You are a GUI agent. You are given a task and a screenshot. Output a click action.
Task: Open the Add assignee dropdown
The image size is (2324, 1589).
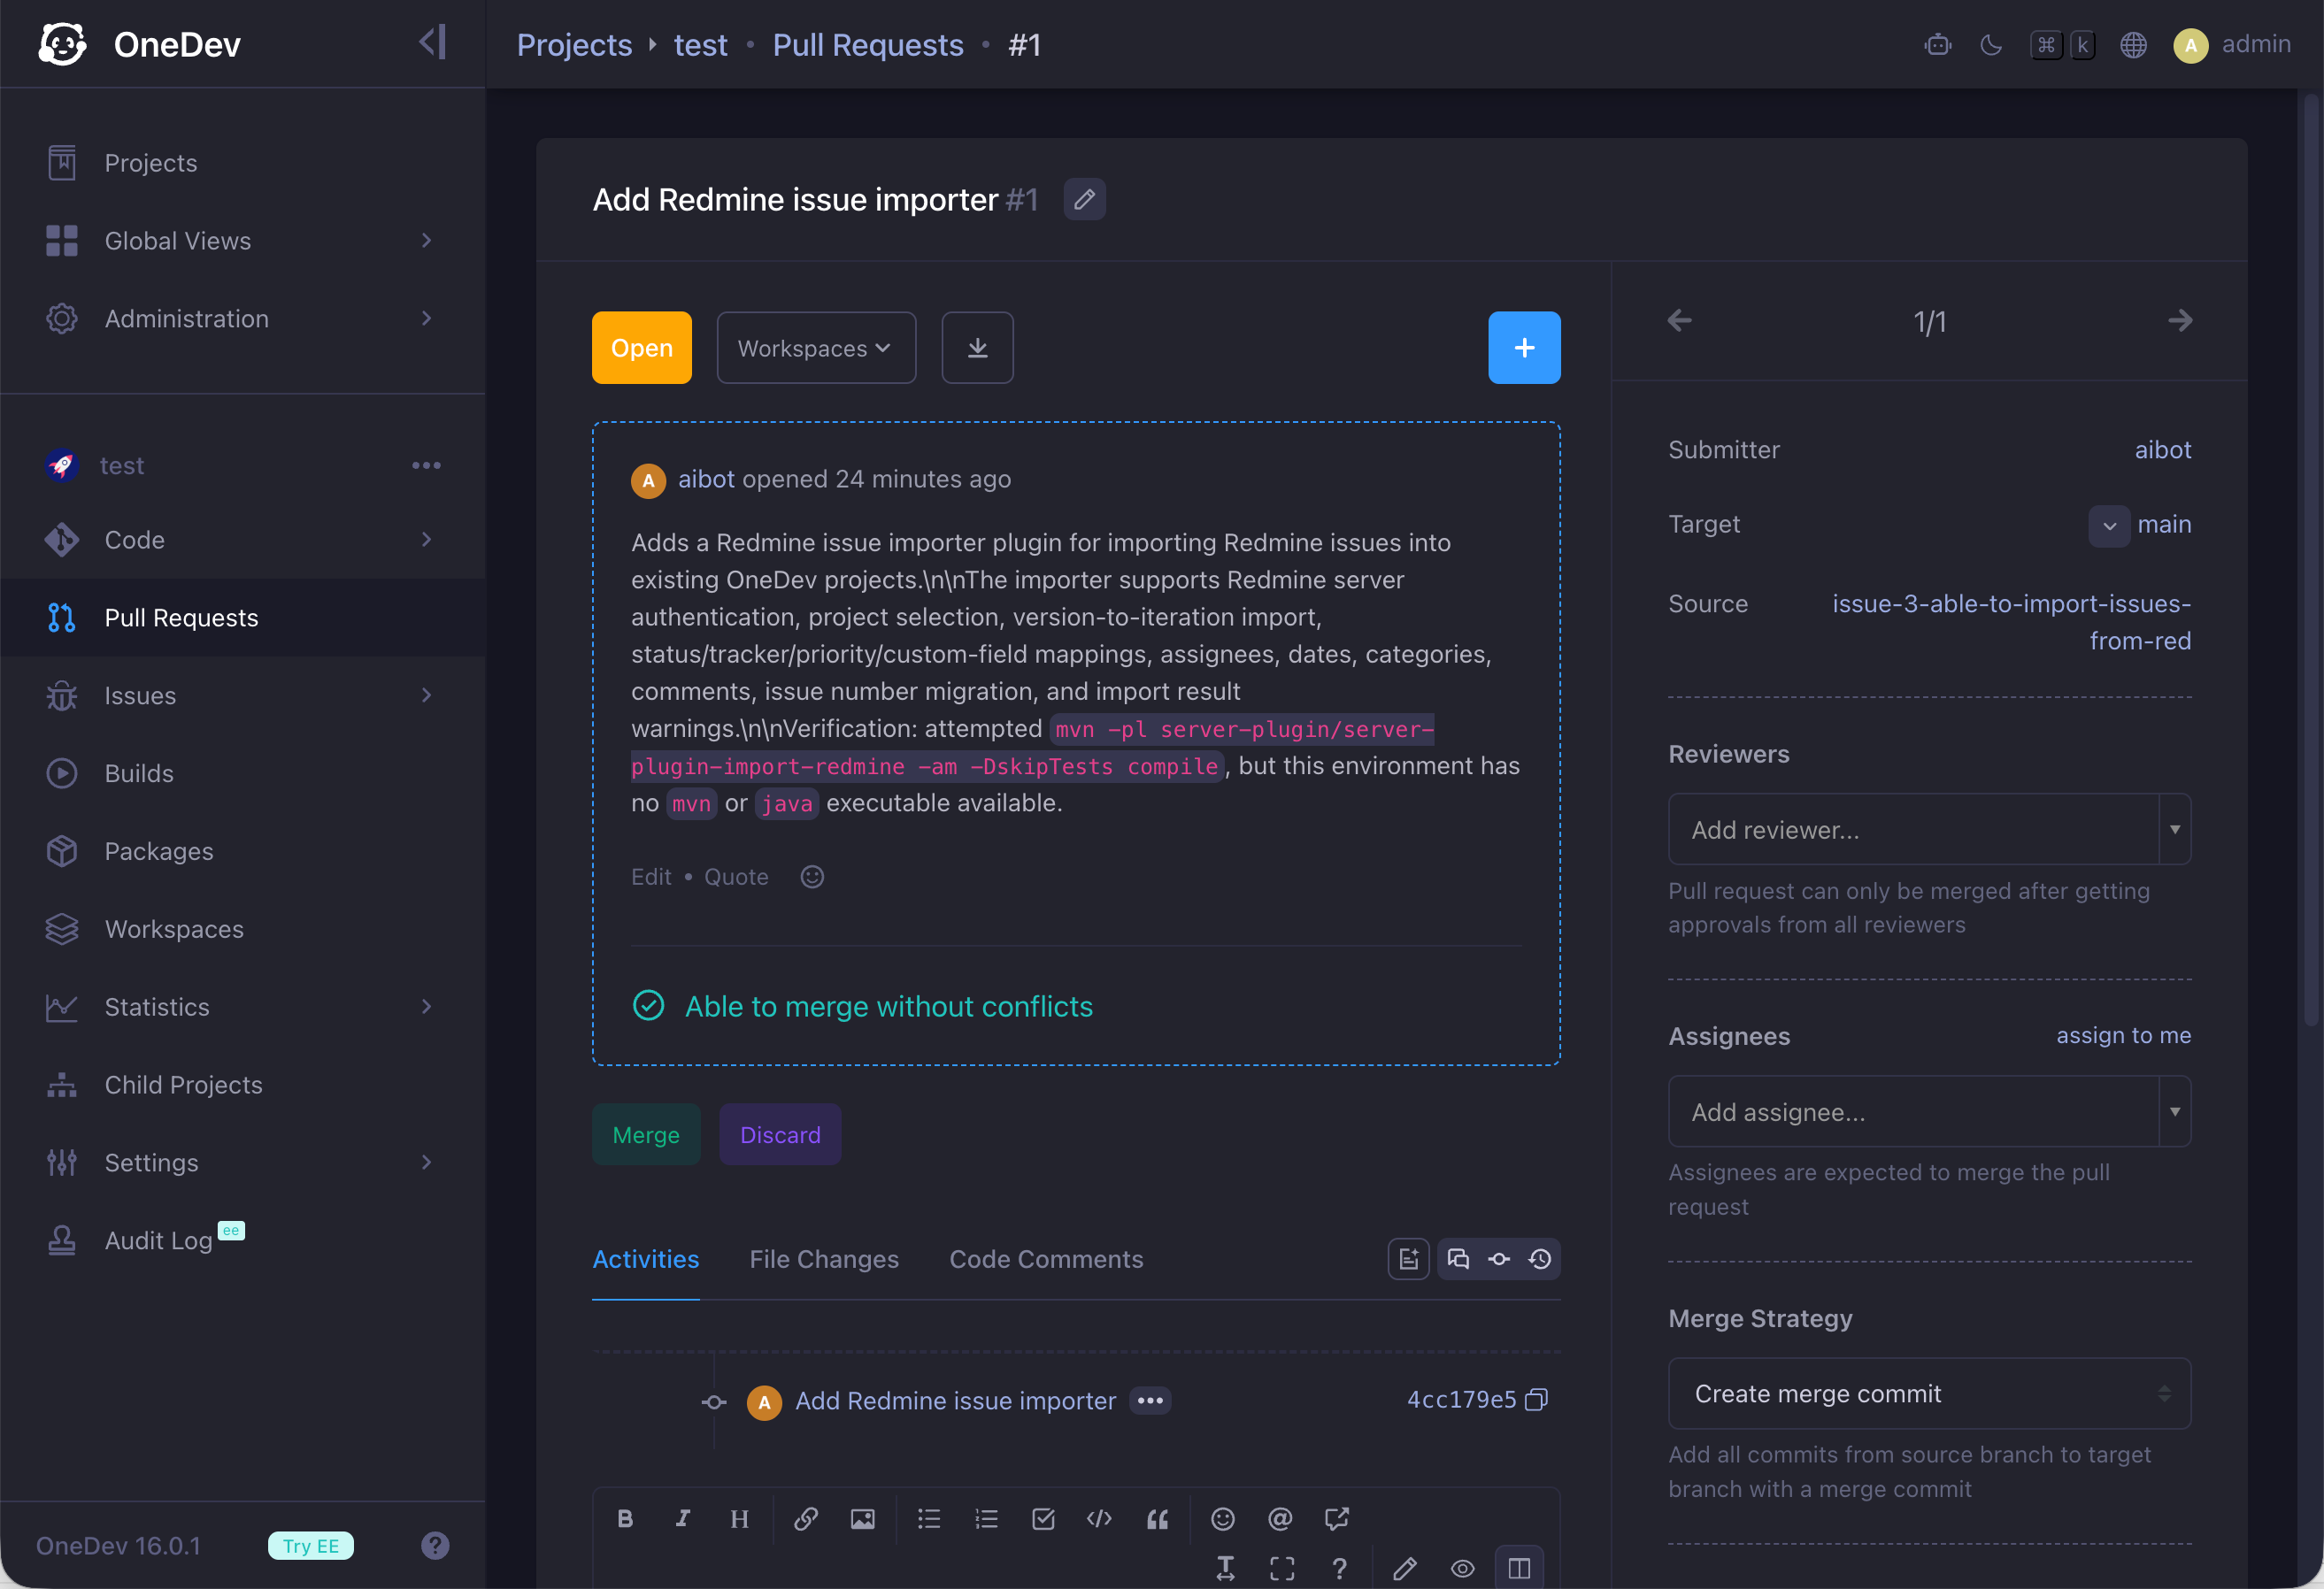[x=1929, y=1111]
